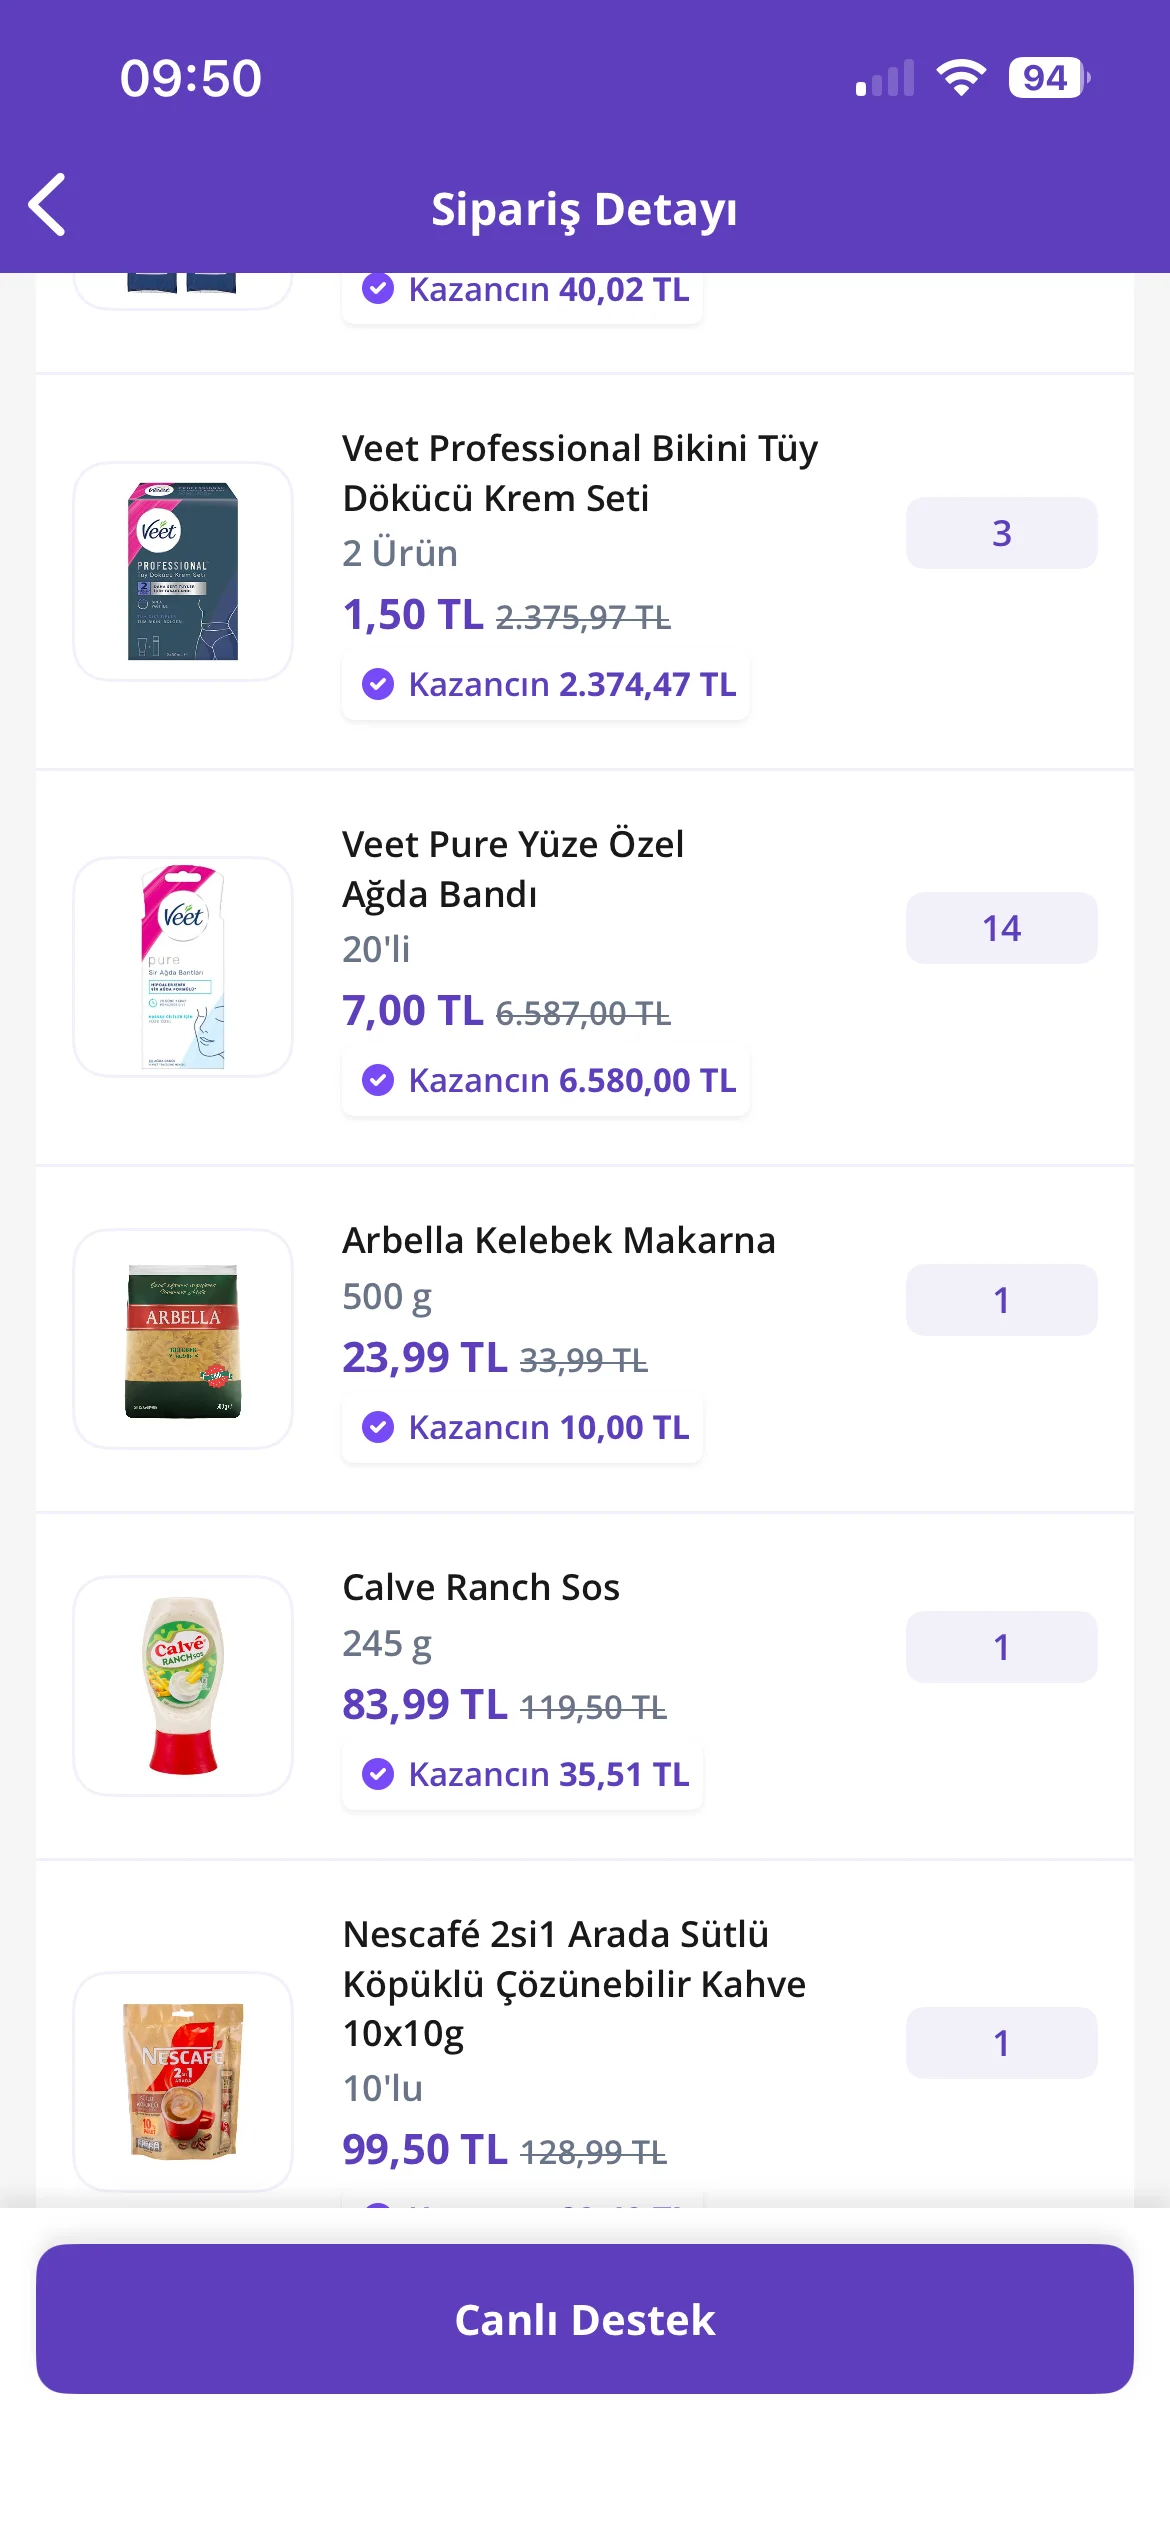1170x2532 pixels.
Task: Tap quantity badge showing 14
Action: point(1001,928)
